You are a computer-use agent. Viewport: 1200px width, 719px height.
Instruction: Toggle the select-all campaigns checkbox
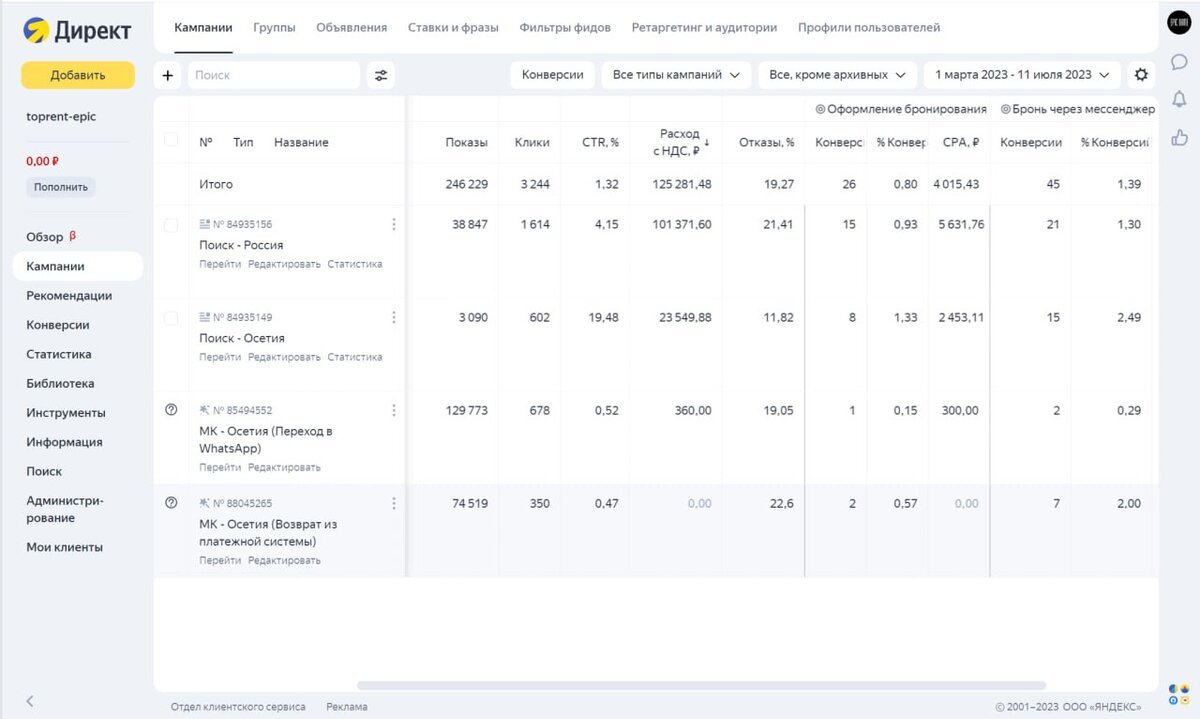(x=171, y=140)
